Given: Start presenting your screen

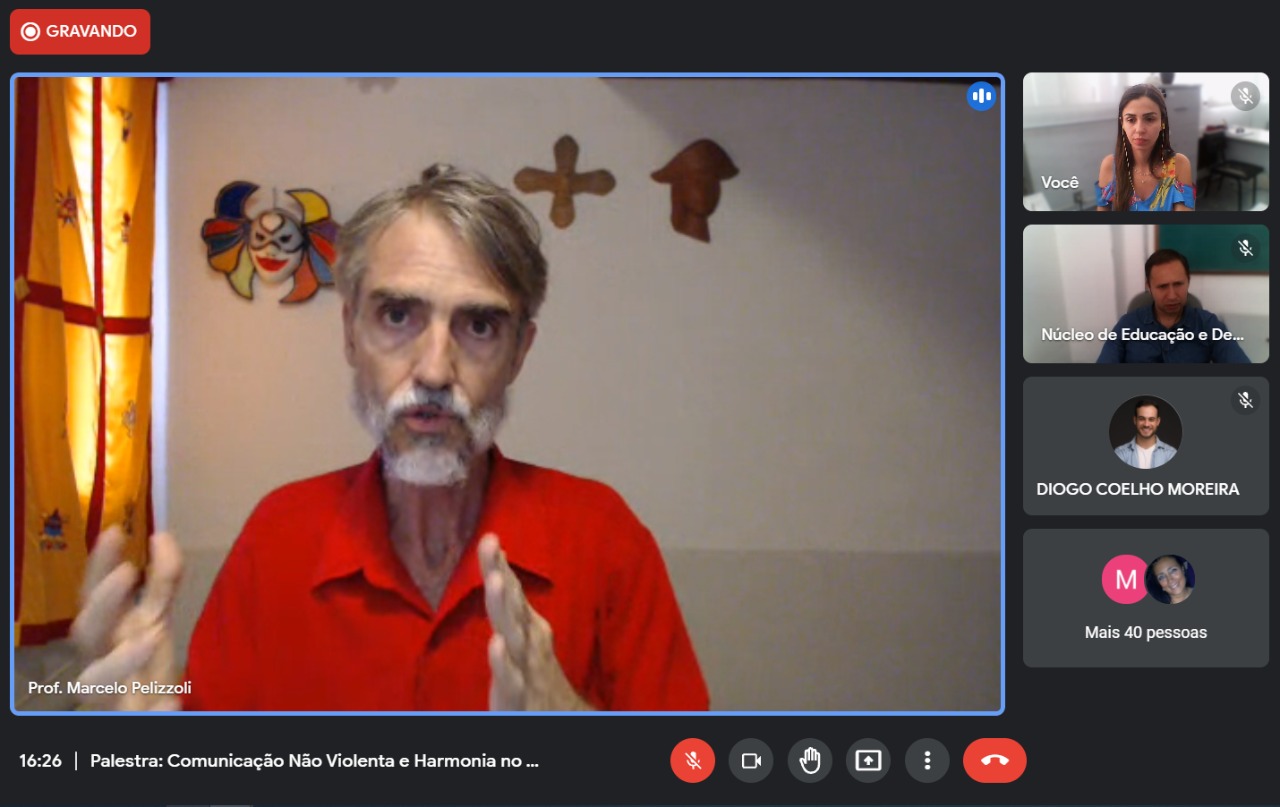Looking at the screenshot, I should click(x=868, y=761).
